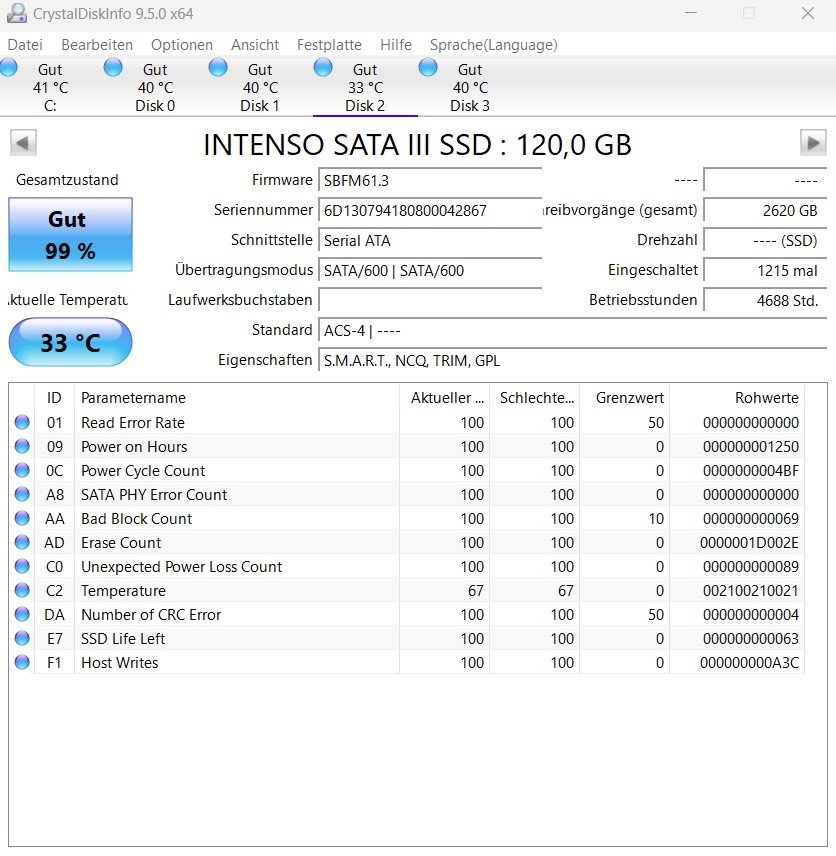This screenshot has width=836, height=856.
Task: Click the previous disk left arrow
Action: pyautogui.click(x=23, y=143)
